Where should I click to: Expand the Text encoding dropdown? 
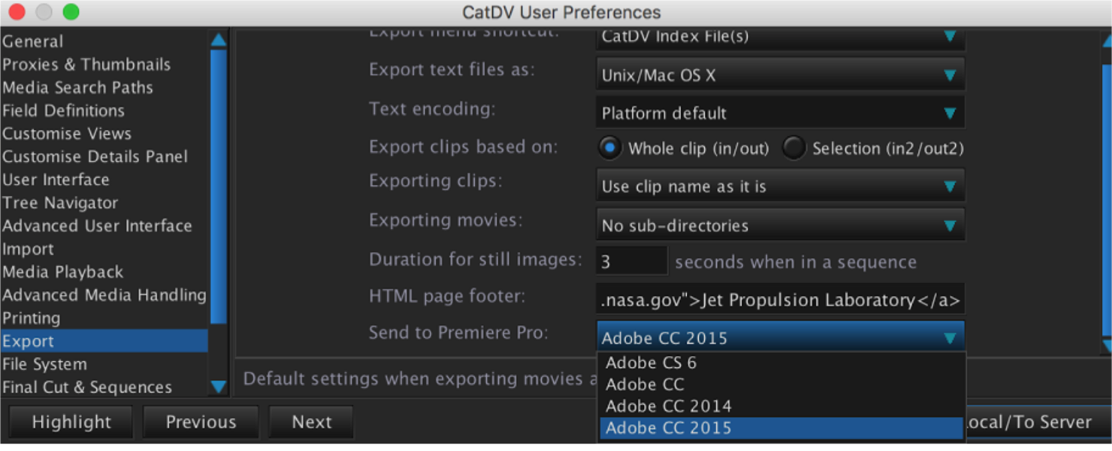780,113
